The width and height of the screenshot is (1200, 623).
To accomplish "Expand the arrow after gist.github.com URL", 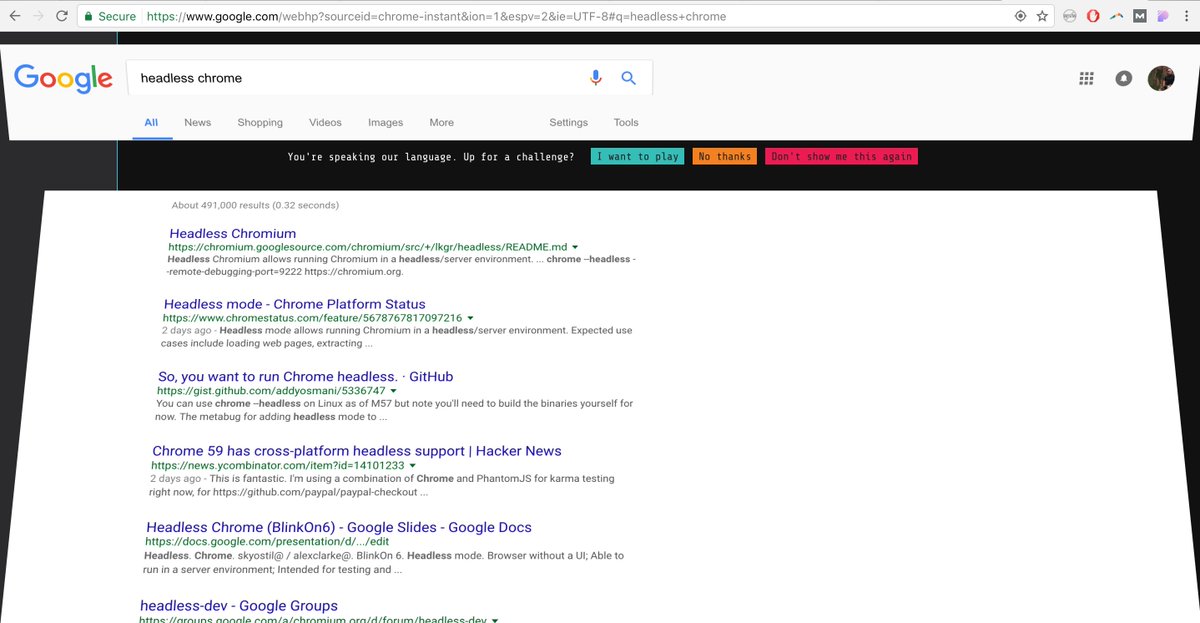I will pos(393,391).
